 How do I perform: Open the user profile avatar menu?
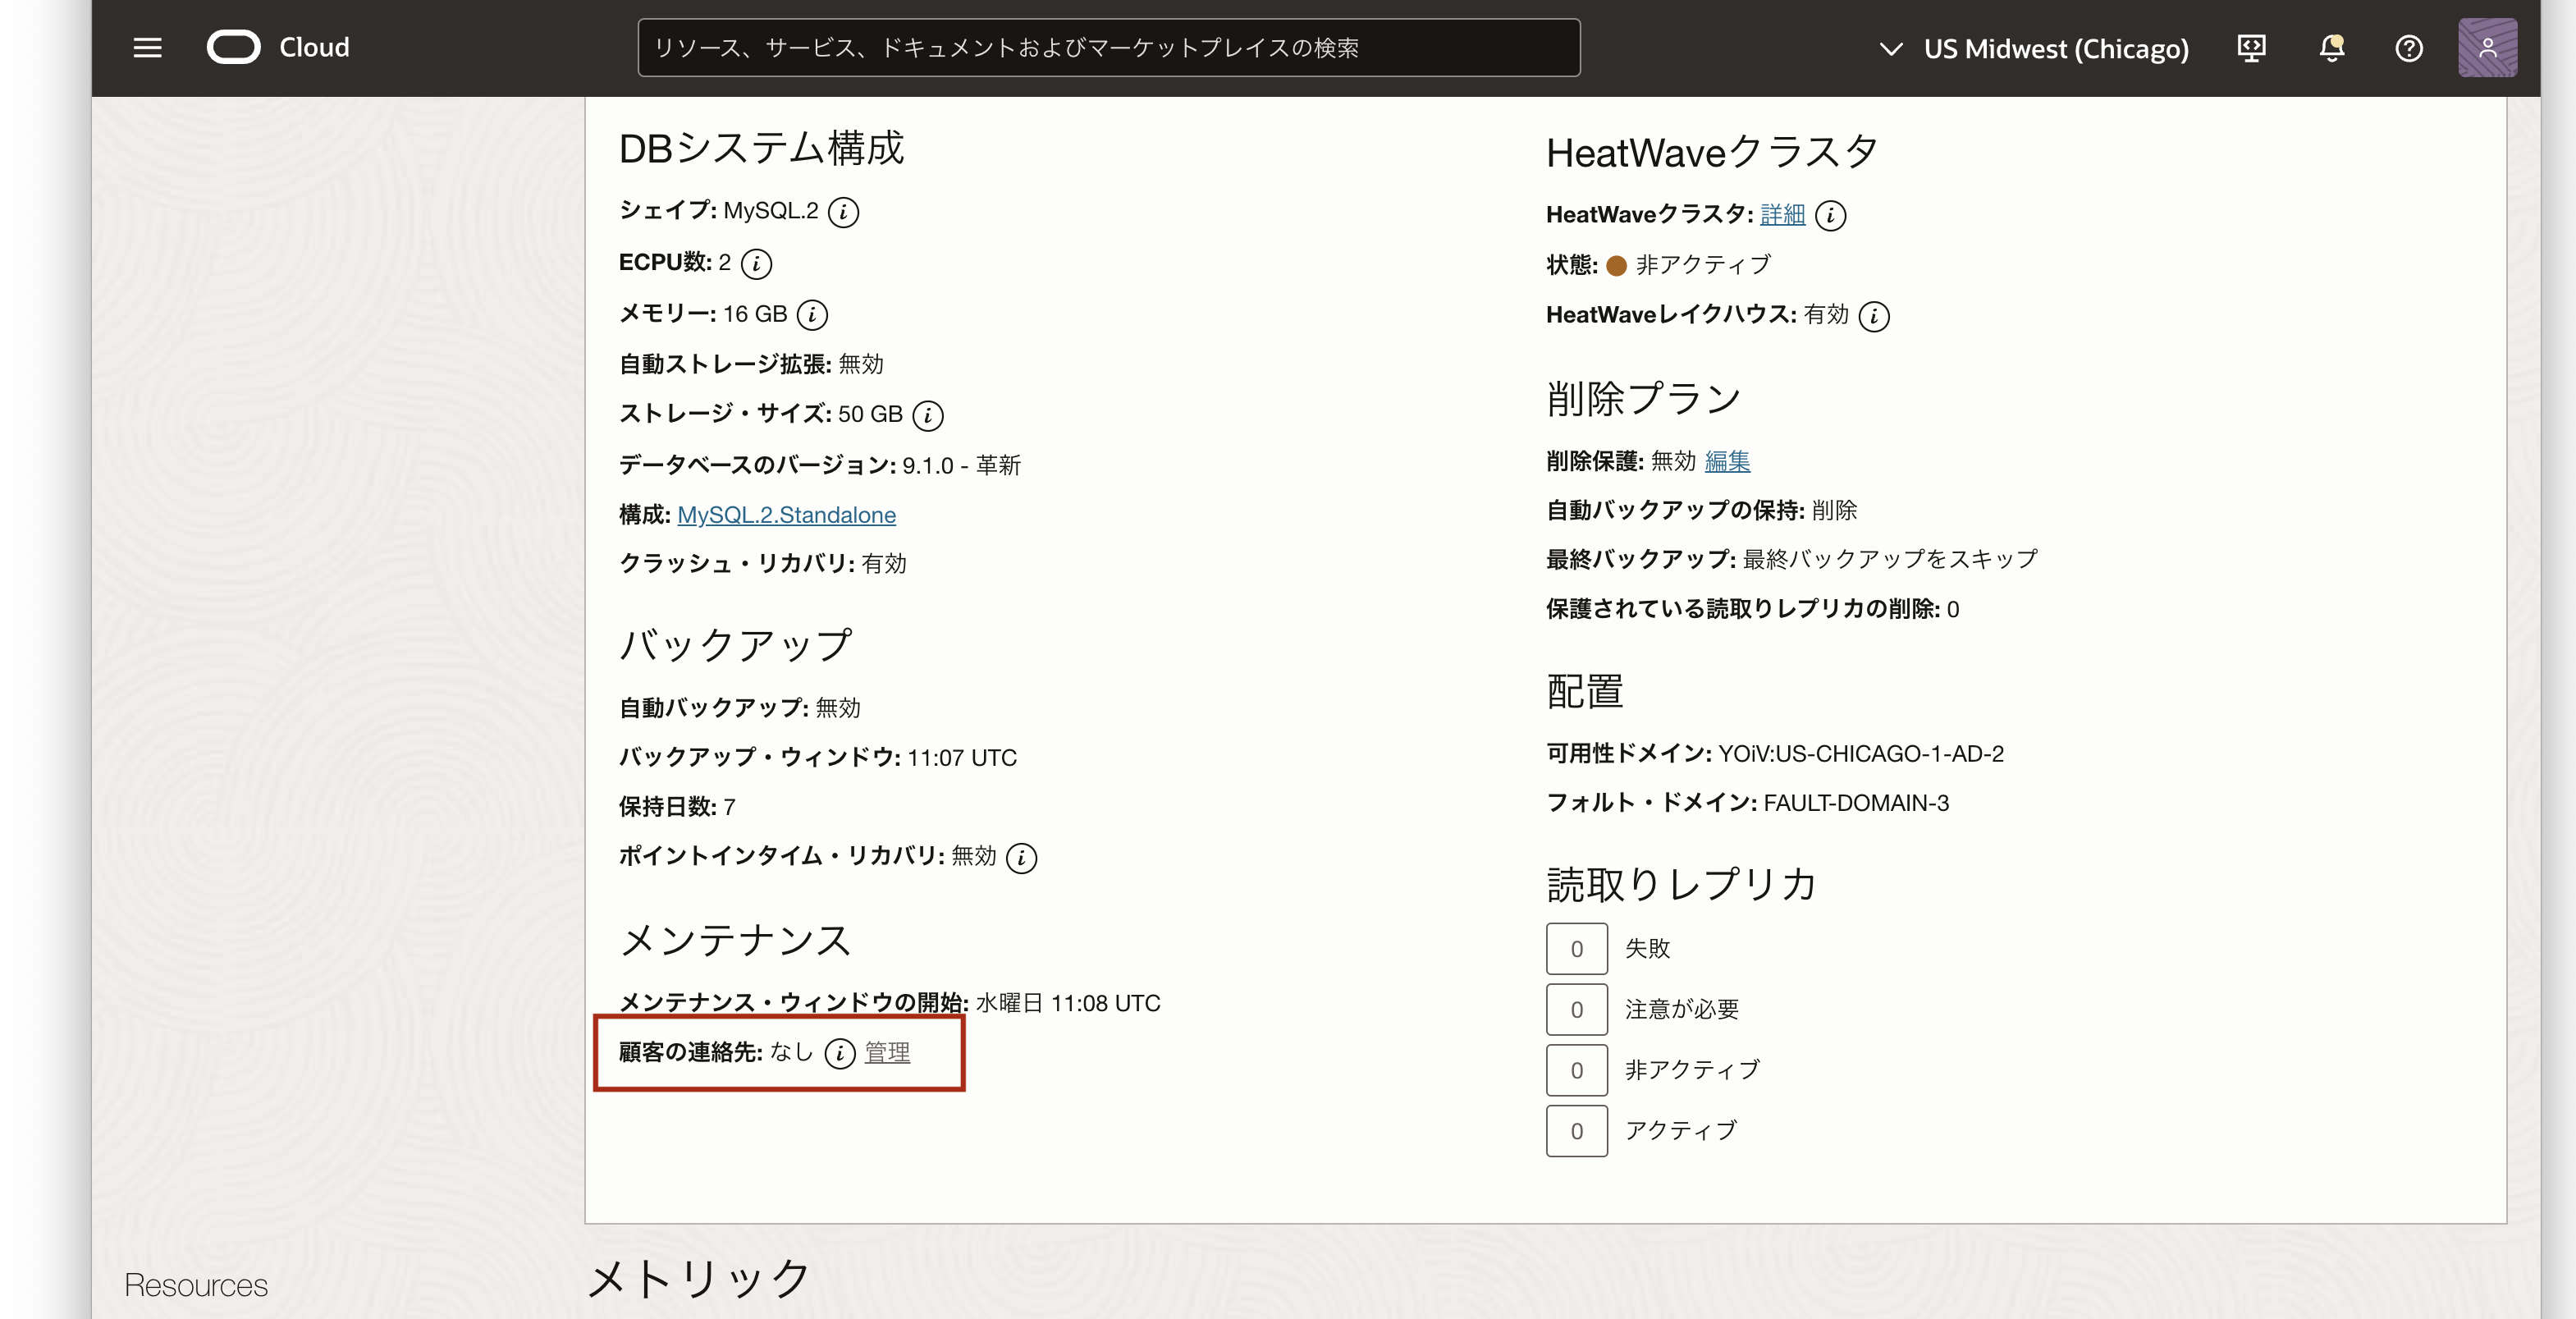click(x=2487, y=48)
